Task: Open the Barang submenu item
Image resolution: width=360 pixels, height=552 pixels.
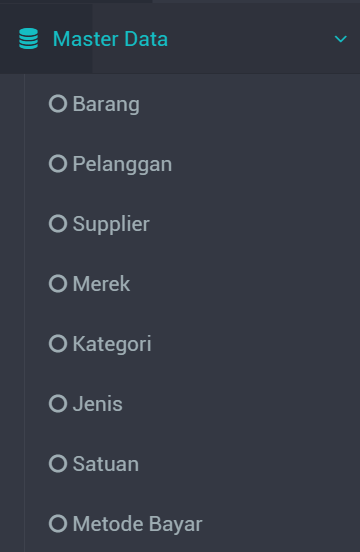Action: tap(106, 104)
